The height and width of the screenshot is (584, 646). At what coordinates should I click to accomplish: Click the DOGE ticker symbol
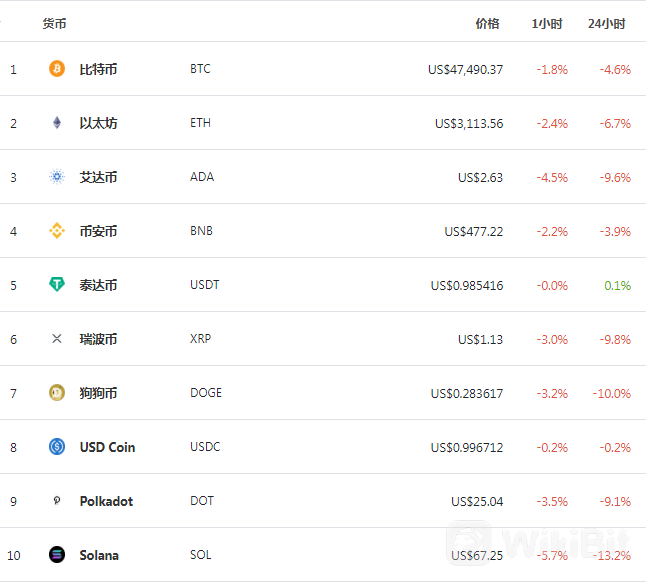coord(206,392)
